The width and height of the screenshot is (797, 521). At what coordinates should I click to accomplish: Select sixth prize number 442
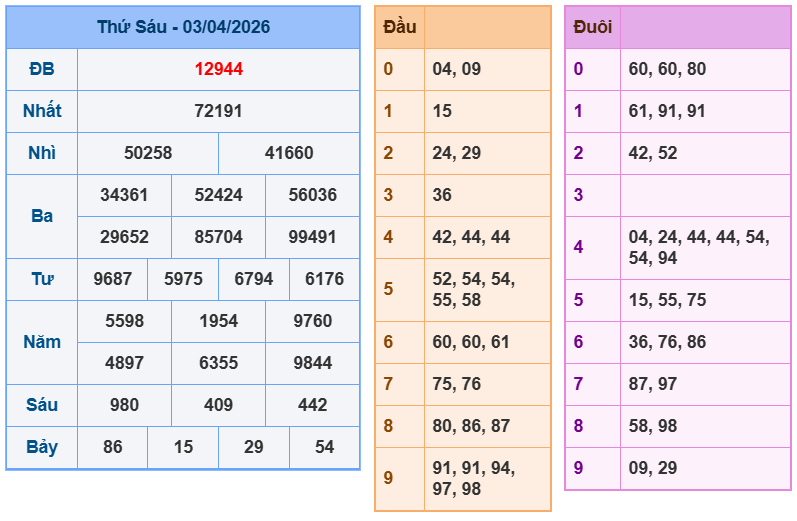(313, 405)
